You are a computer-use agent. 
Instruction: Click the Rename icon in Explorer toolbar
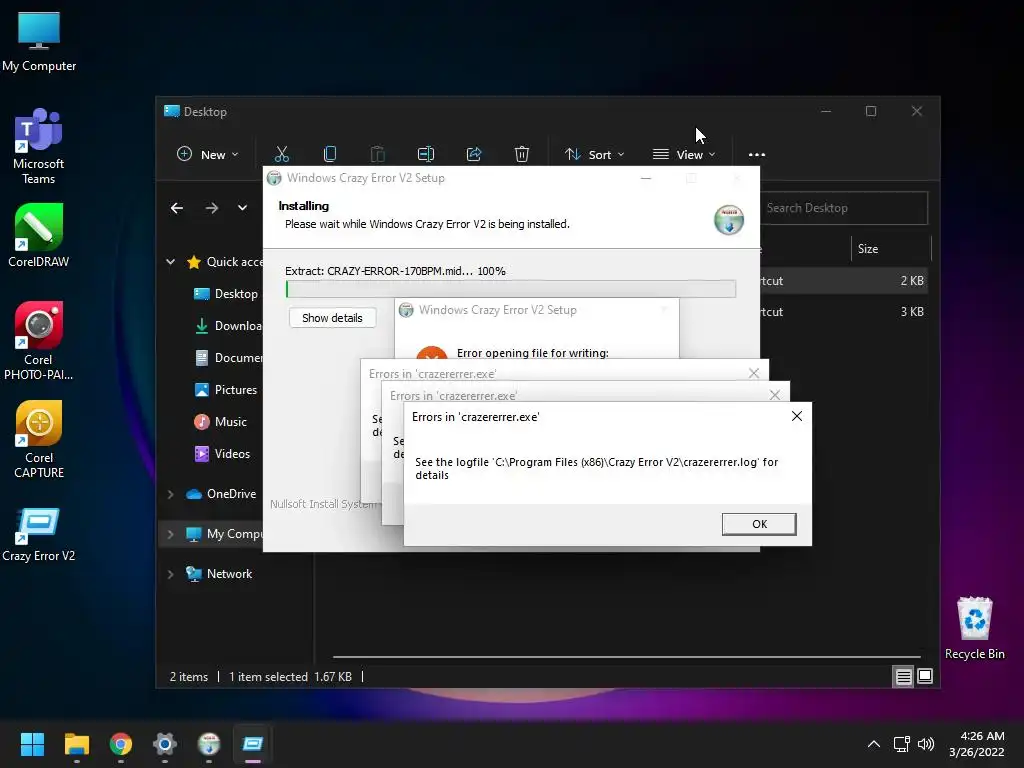(x=426, y=154)
